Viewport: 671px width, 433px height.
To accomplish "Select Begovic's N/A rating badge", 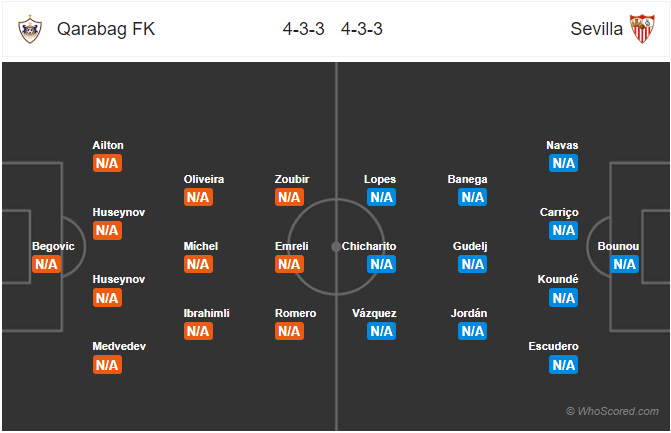I will (46, 264).
